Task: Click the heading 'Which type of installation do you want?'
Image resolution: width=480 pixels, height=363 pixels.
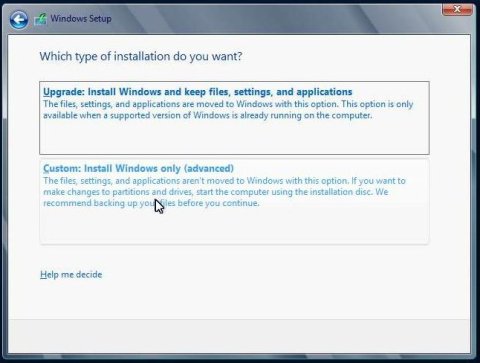Action: coord(141,56)
